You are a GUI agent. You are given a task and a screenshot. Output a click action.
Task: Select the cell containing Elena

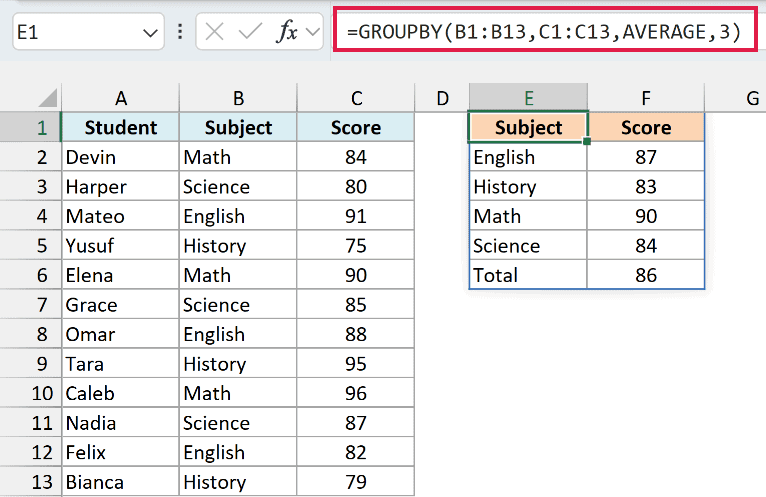pos(121,275)
